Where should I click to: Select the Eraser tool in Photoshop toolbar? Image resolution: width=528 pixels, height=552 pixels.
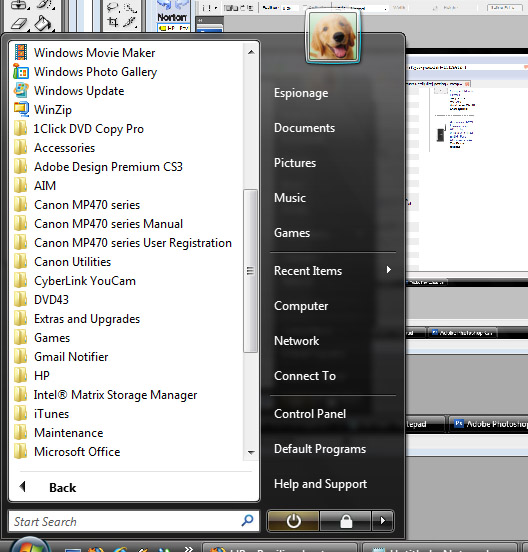click(19, 24)
